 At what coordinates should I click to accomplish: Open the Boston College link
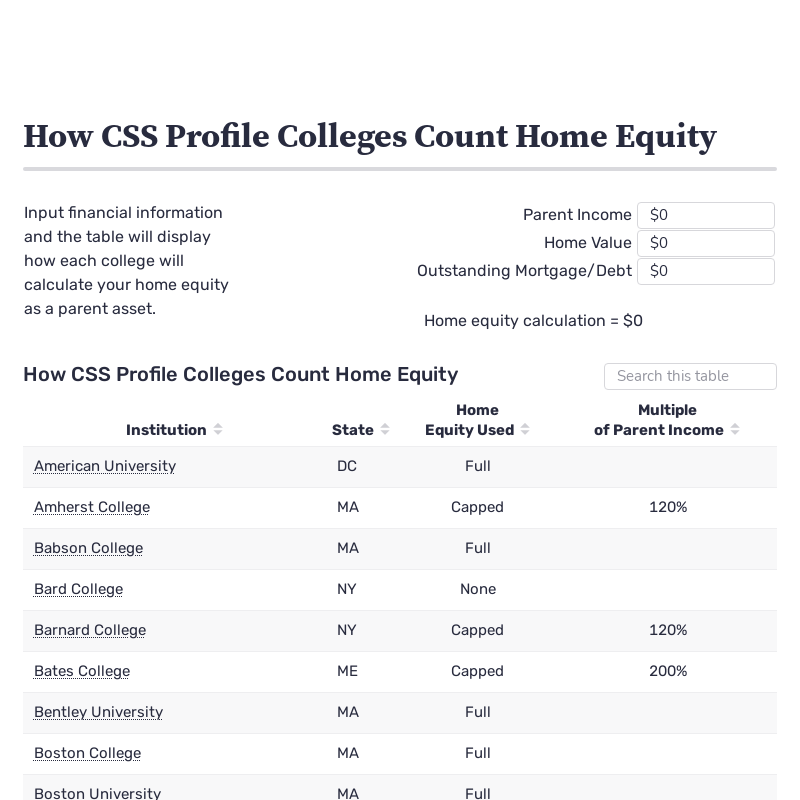[x=87, y=753]
